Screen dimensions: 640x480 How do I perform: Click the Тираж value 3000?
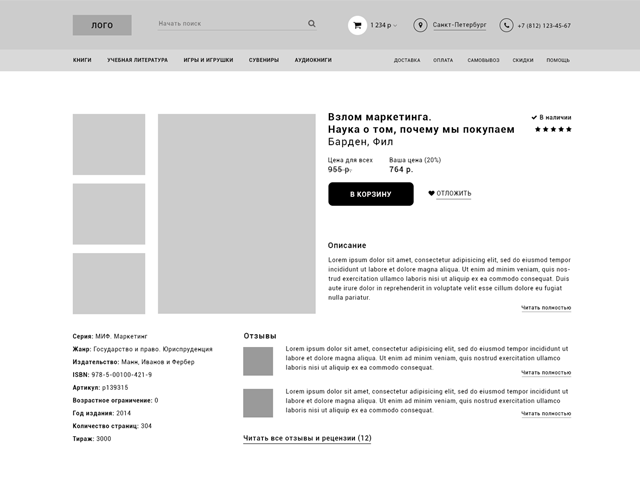coord(104,439)
